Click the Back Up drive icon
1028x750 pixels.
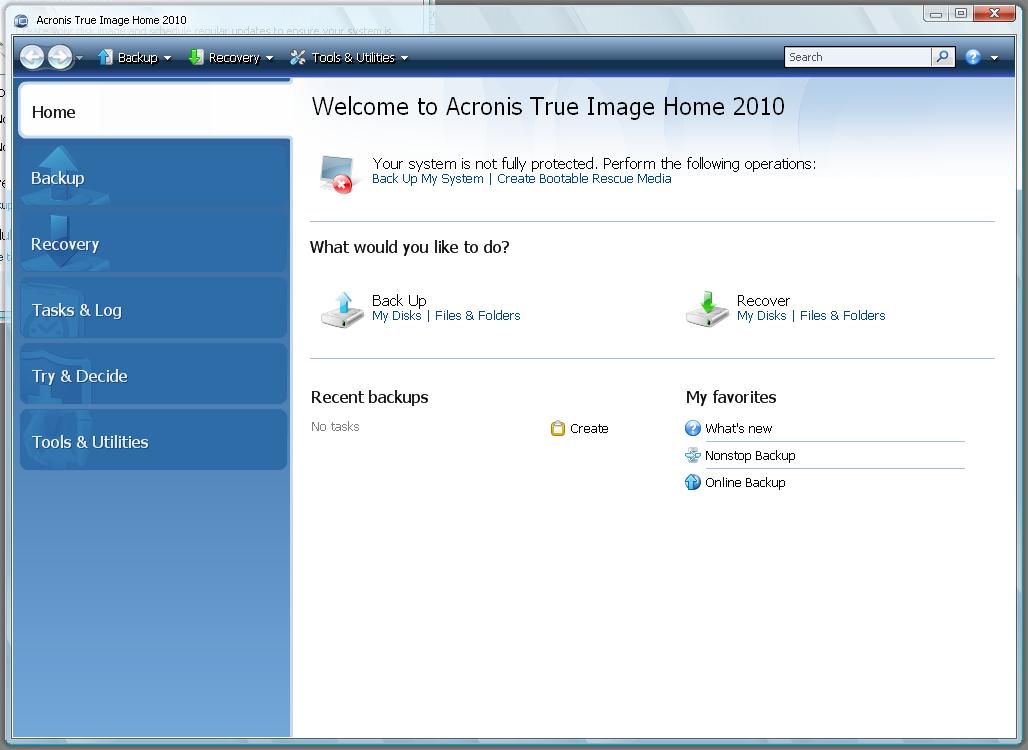342,309
